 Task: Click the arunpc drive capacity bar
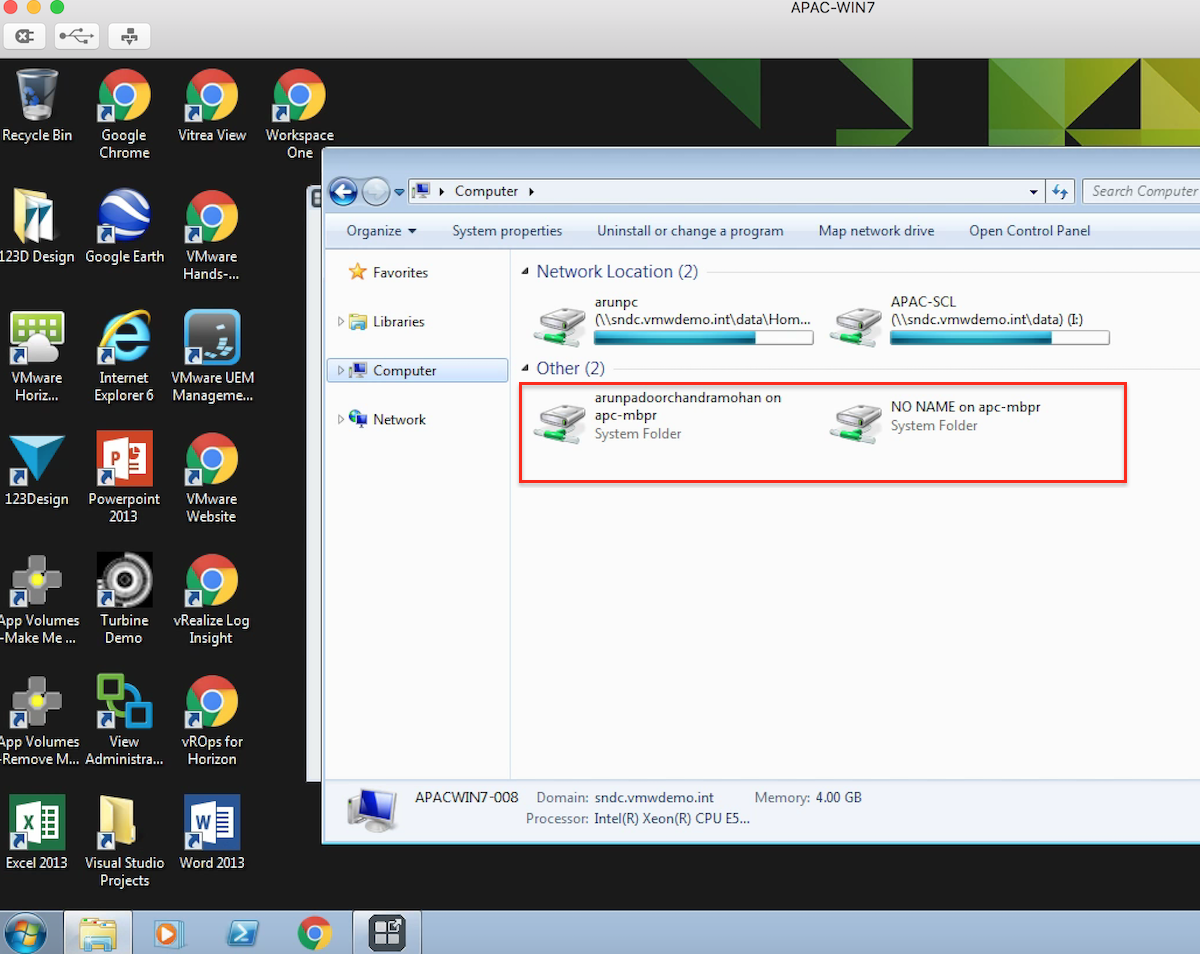click(x=703, y=337)
